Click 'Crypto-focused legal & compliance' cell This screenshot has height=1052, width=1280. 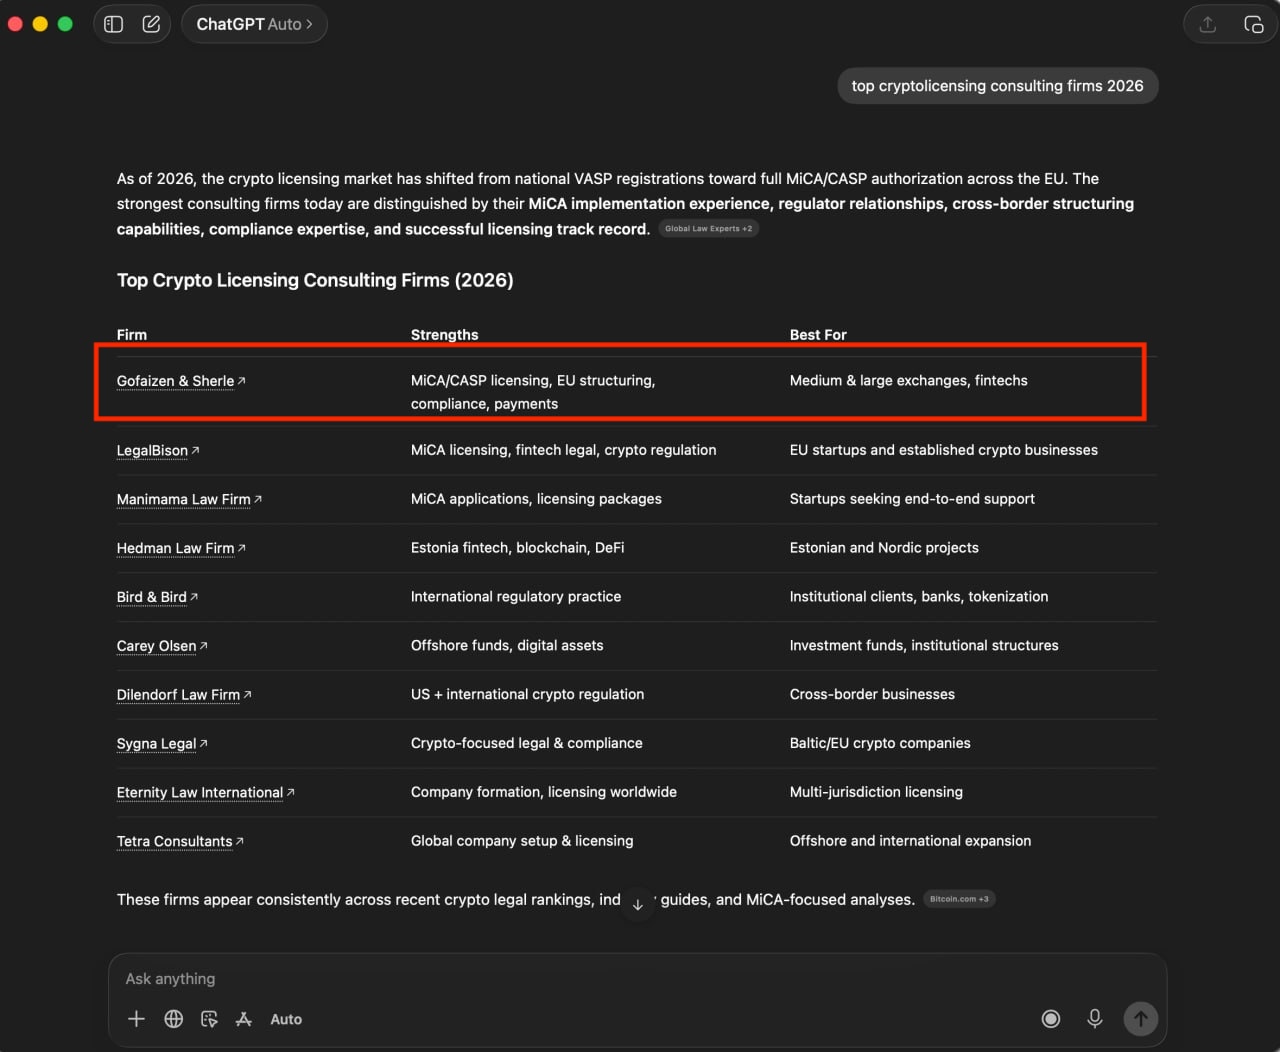(527, 744)
